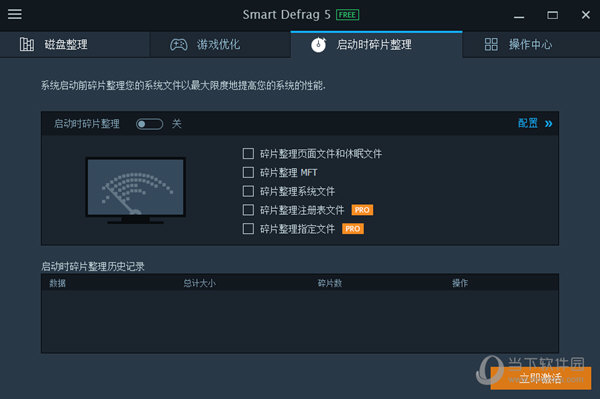The image size is (600, 399).
Task: Select the 启动时碎片整理 tab
Action: tap(377, 44)
